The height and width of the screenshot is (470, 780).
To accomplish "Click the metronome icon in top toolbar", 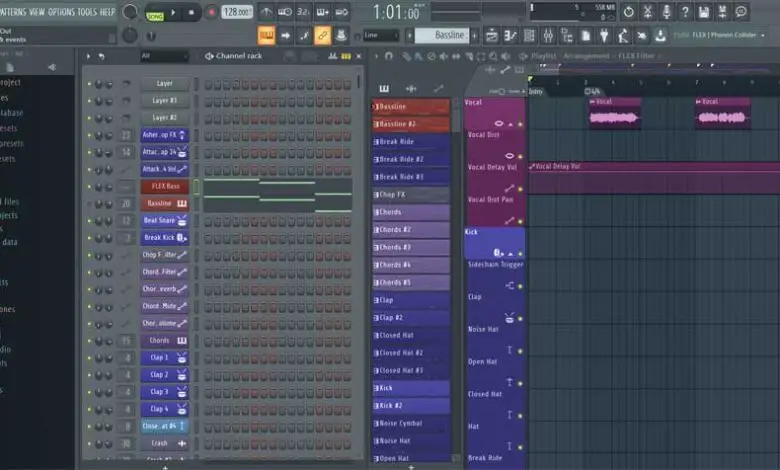I will pyautogui.click(x=266, y=12).
